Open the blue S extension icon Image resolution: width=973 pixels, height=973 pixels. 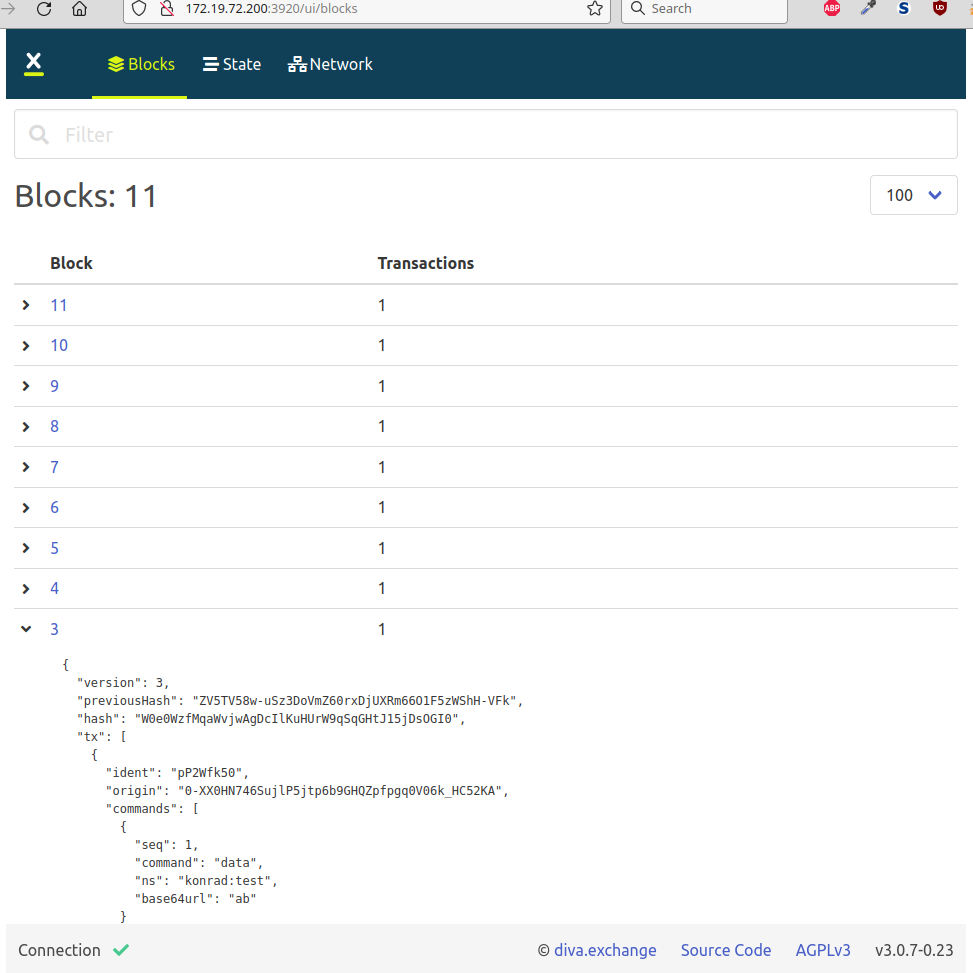(904, 9)
